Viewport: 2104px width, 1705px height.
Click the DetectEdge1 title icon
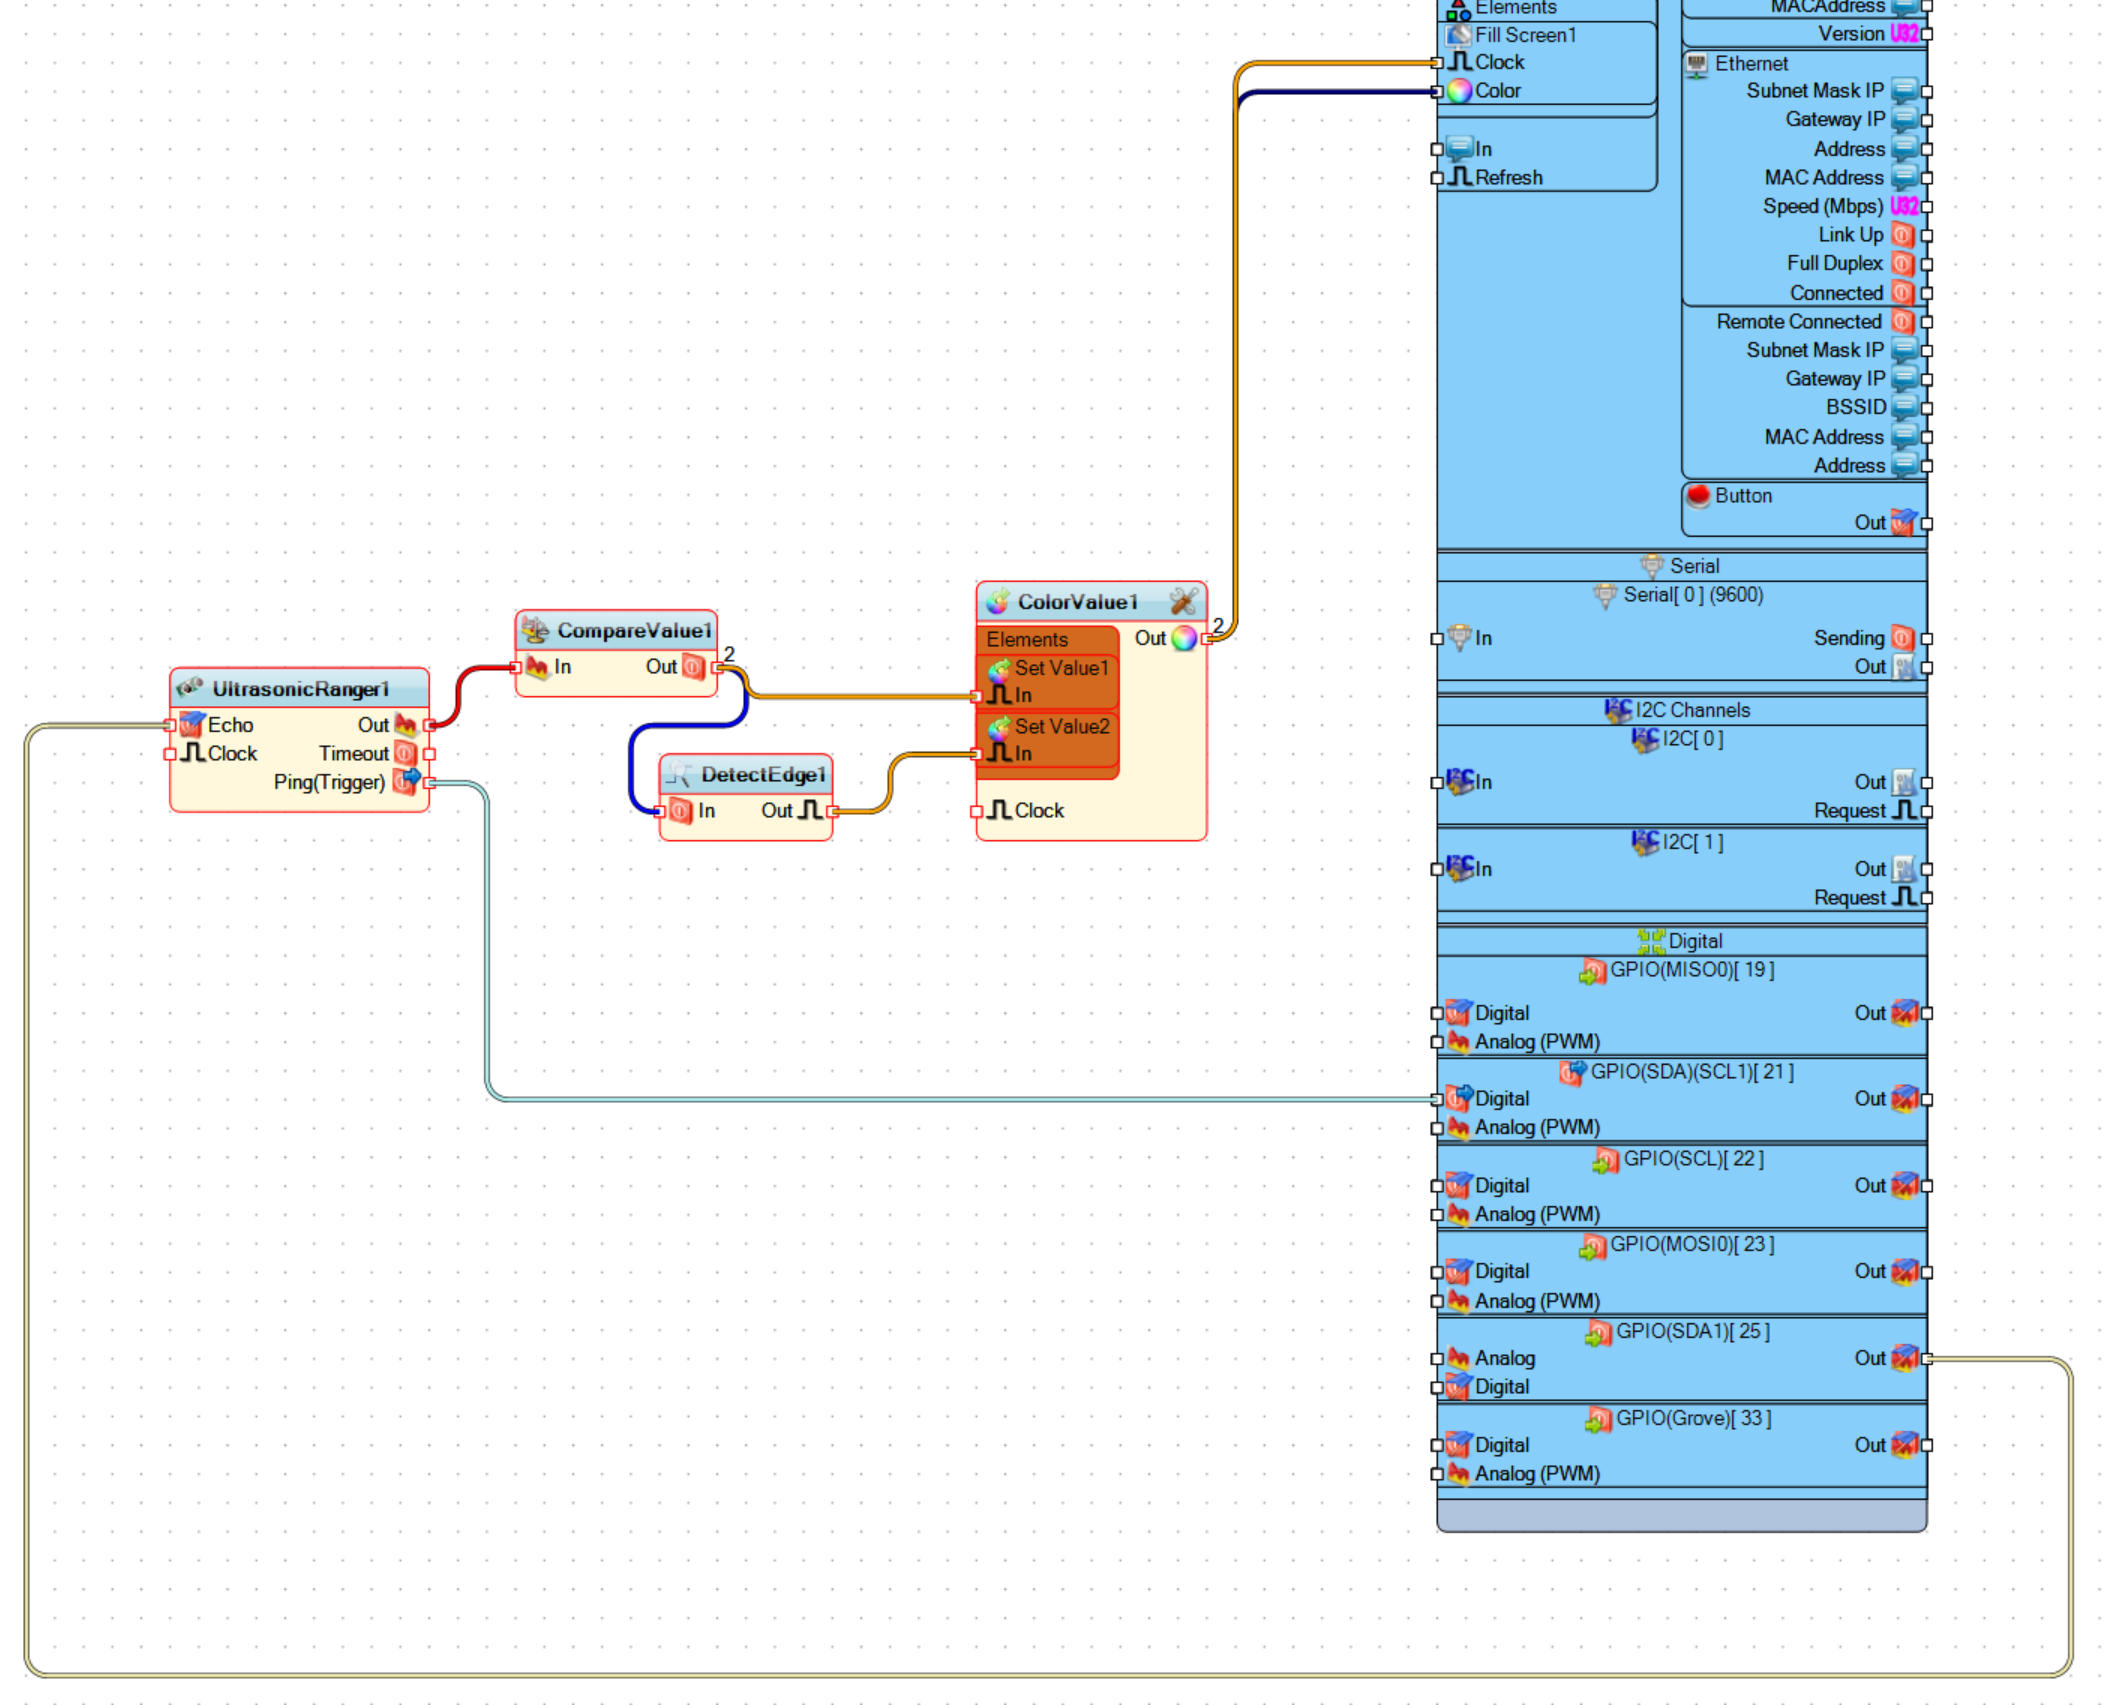(679, 774)
